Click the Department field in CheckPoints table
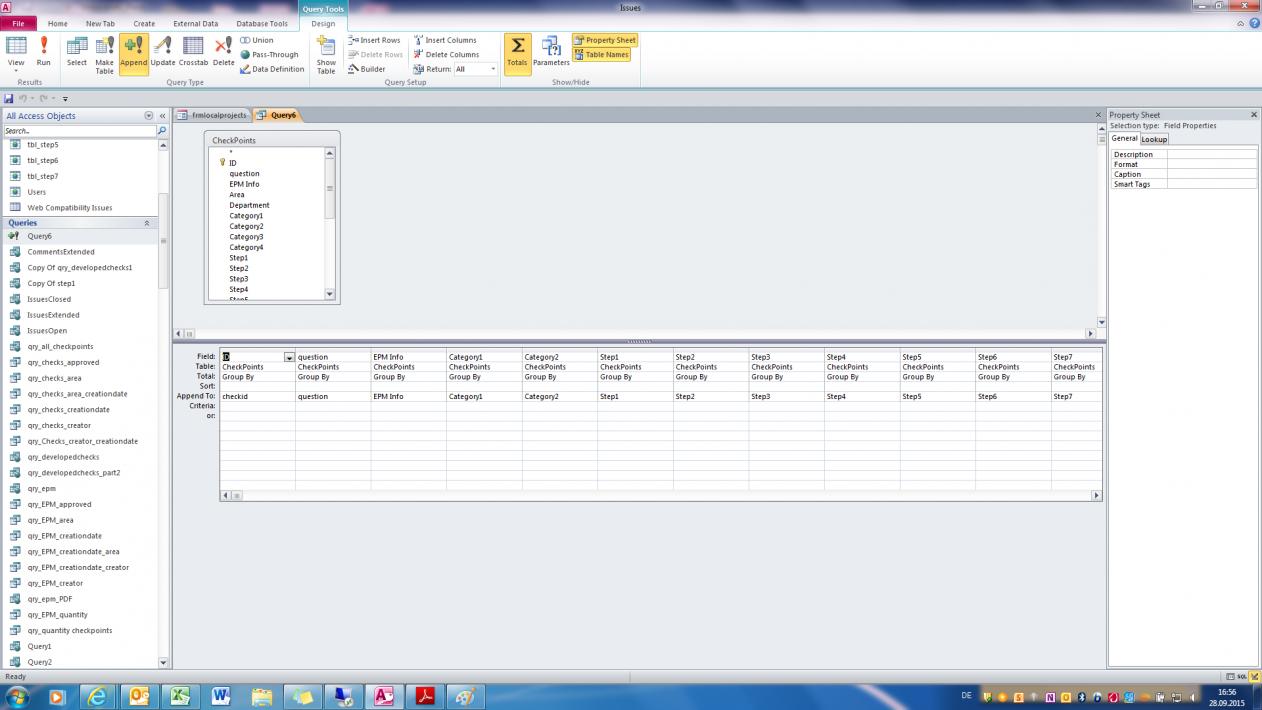This screenshot has height=710, width=1262. (x=249, y=205)
